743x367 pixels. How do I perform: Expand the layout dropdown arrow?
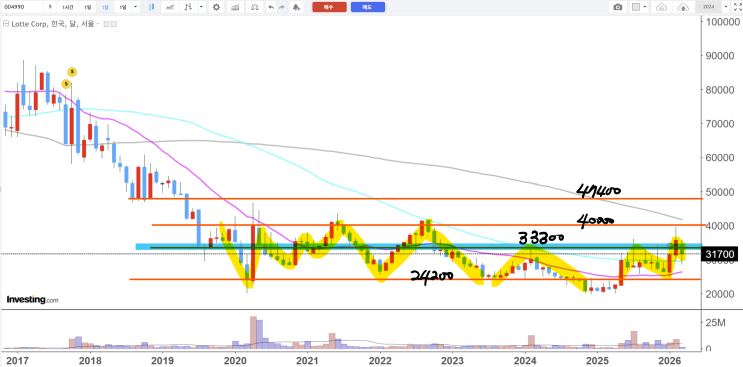[646, 7]
